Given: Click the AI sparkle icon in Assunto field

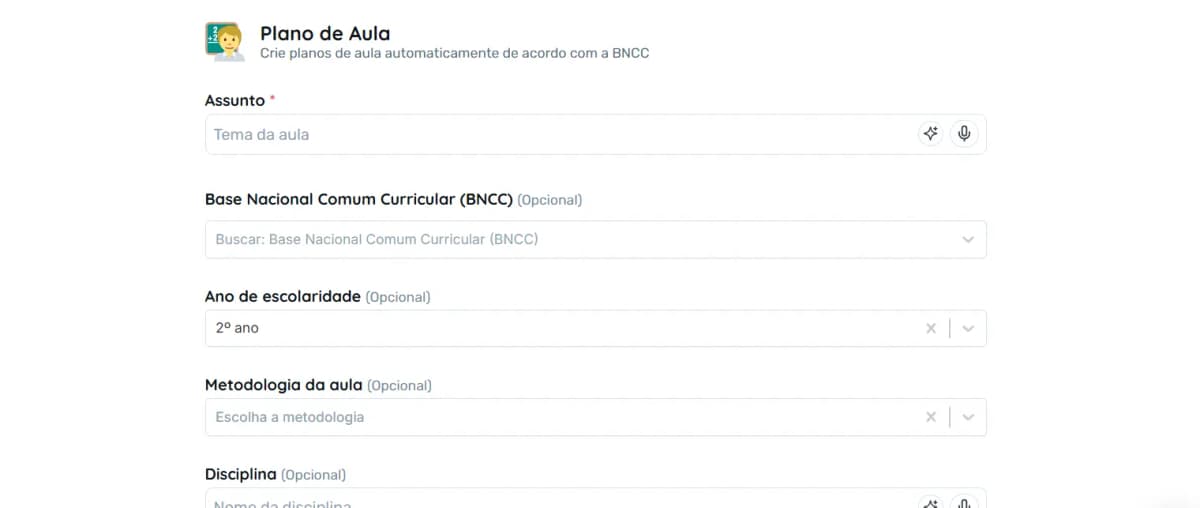Looking at the screenshot, I should tap(931, 134).
